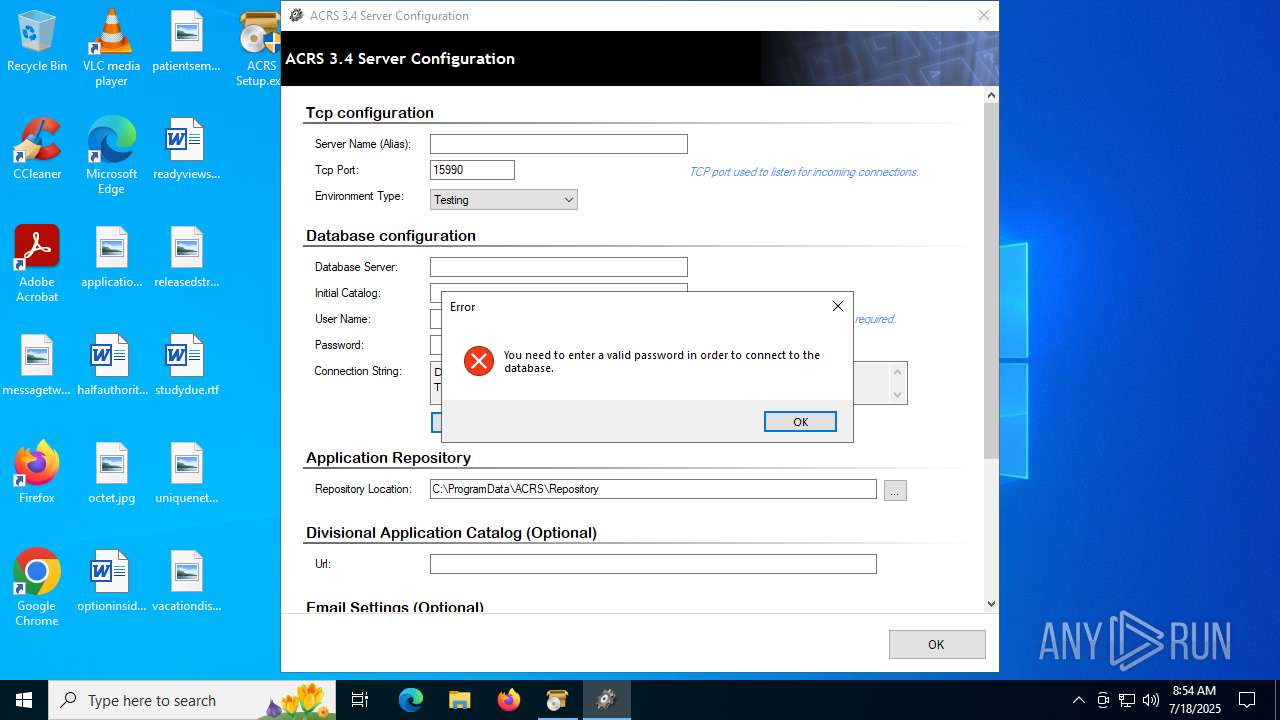Image resolution: width=1280 pixels, height=720 pixels.
Task: Open the notification center
Action: coord(1247,700)
